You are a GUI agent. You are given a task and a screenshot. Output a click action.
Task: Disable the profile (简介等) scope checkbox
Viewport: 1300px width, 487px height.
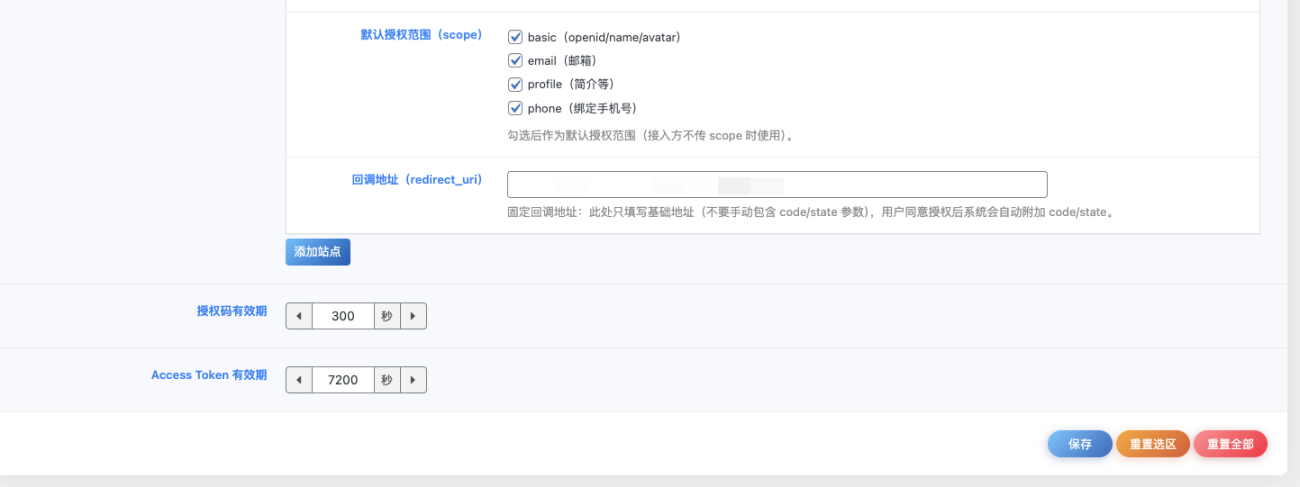point(516,85)
